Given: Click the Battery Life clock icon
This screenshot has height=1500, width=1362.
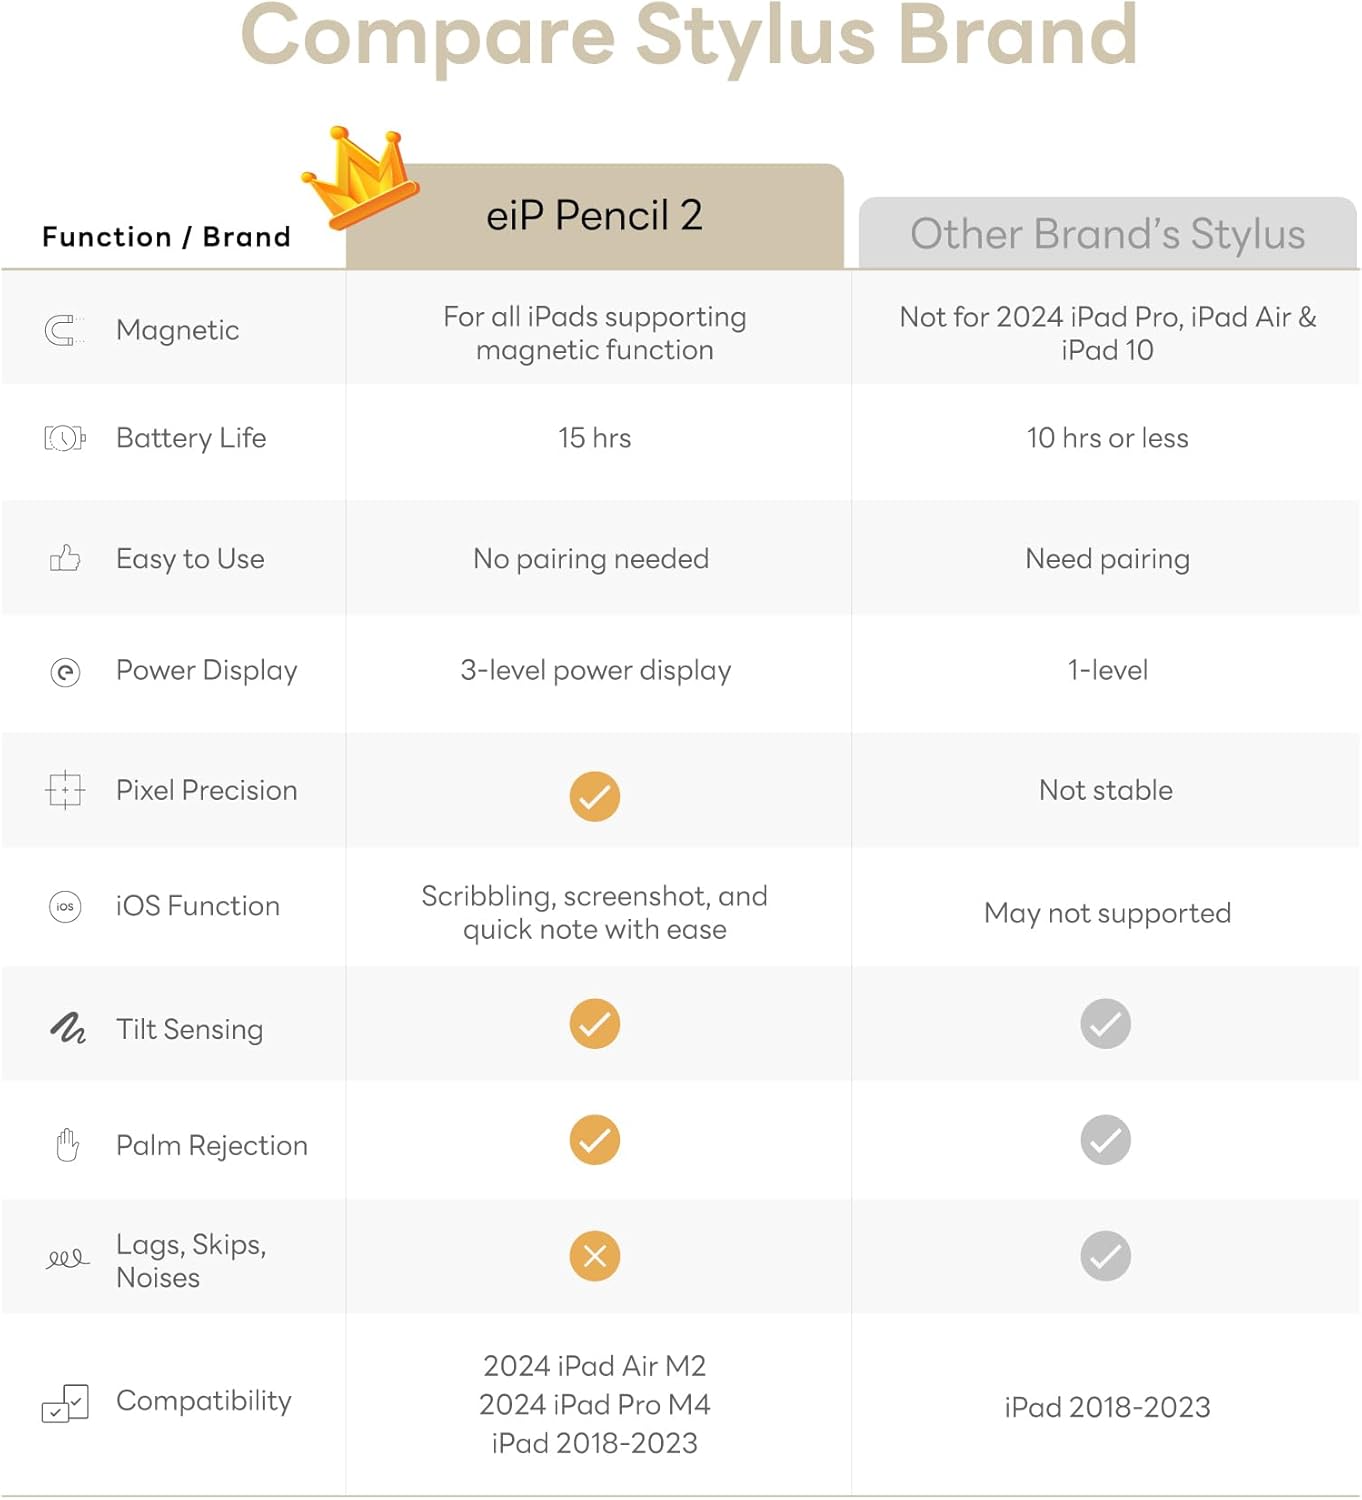Looking at the screenshot, I should coord(65,438).
